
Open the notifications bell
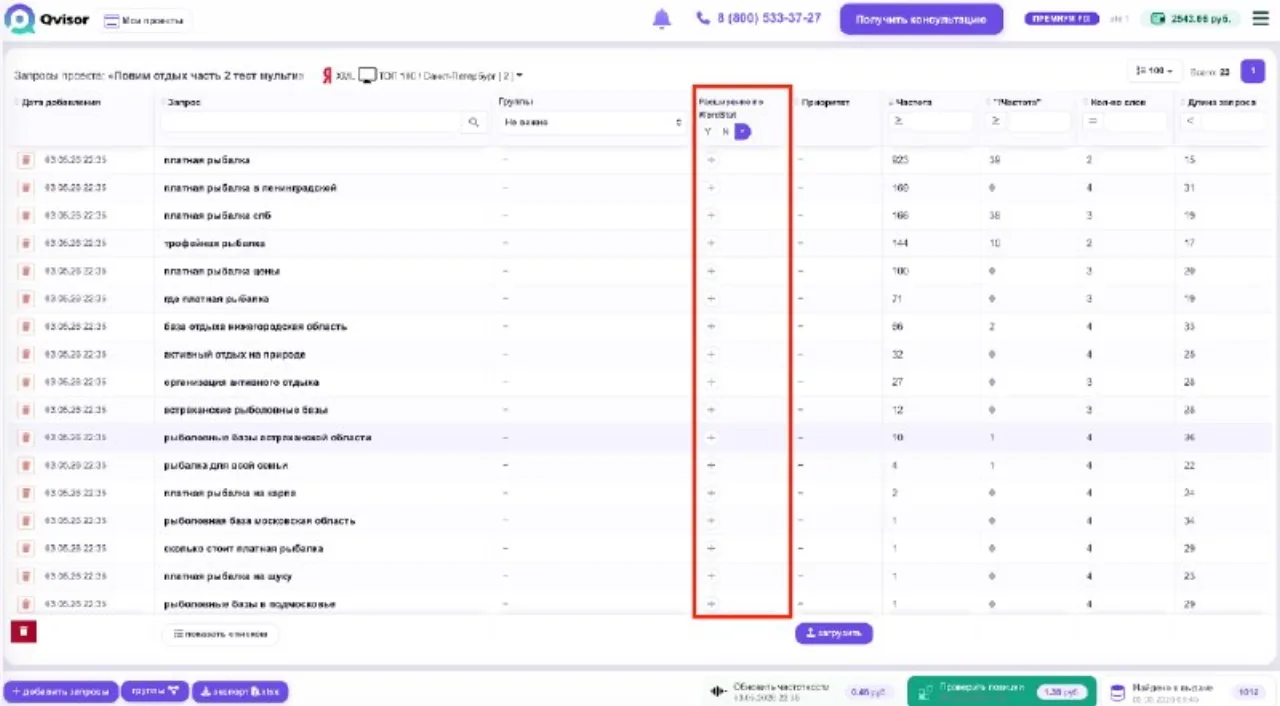click(x=661, y=19)
